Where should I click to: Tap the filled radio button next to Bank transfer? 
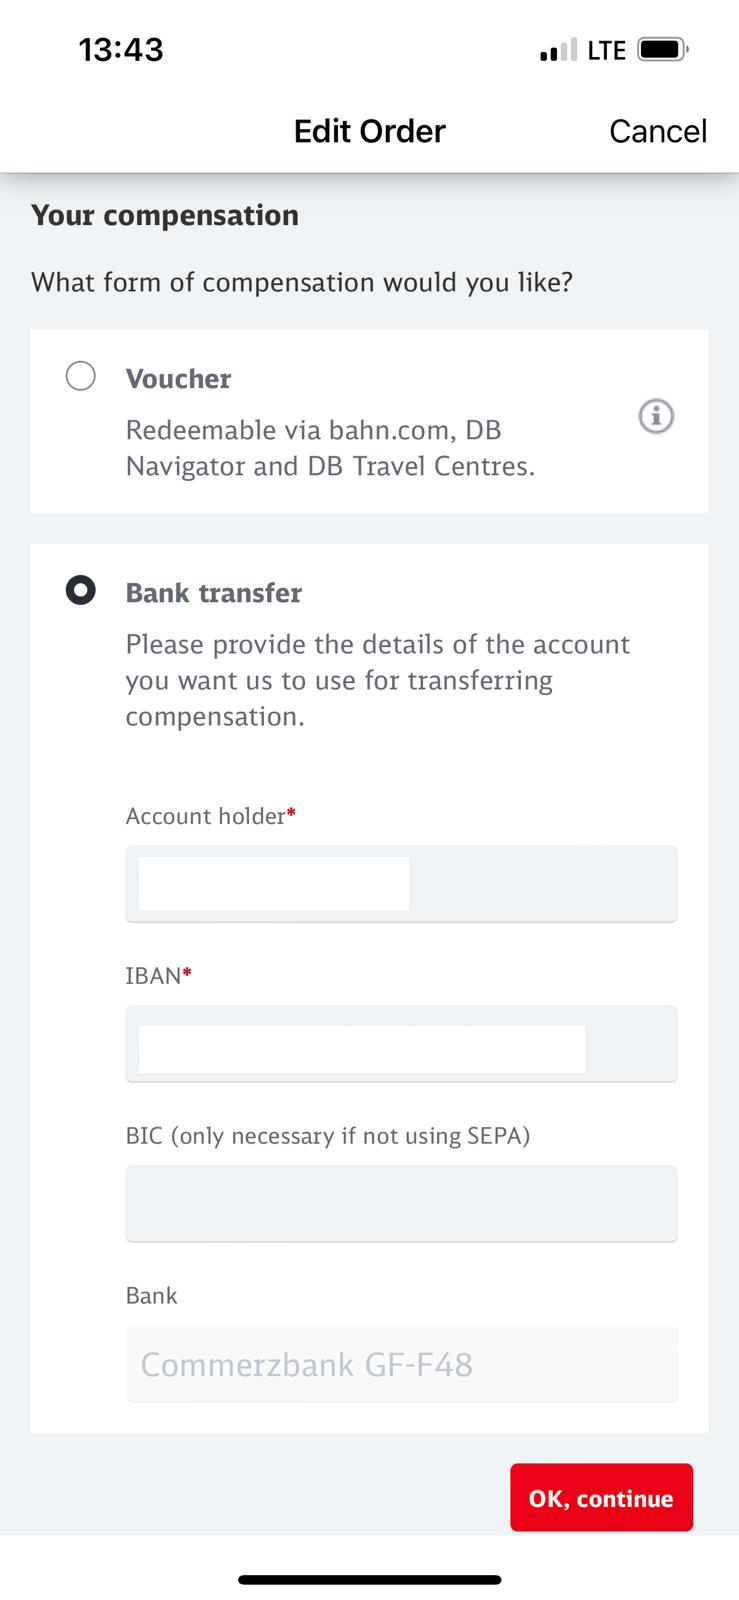(x=81, y=592)
